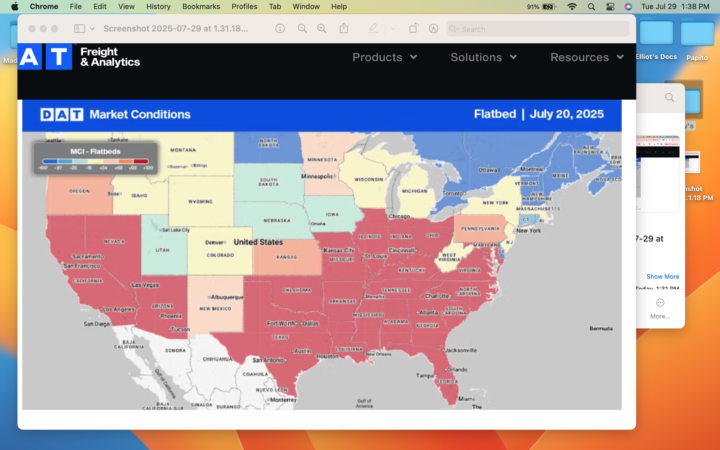Show the image inspector info icon
Viewport: 720px width, 450px height.
click(280, 28)
